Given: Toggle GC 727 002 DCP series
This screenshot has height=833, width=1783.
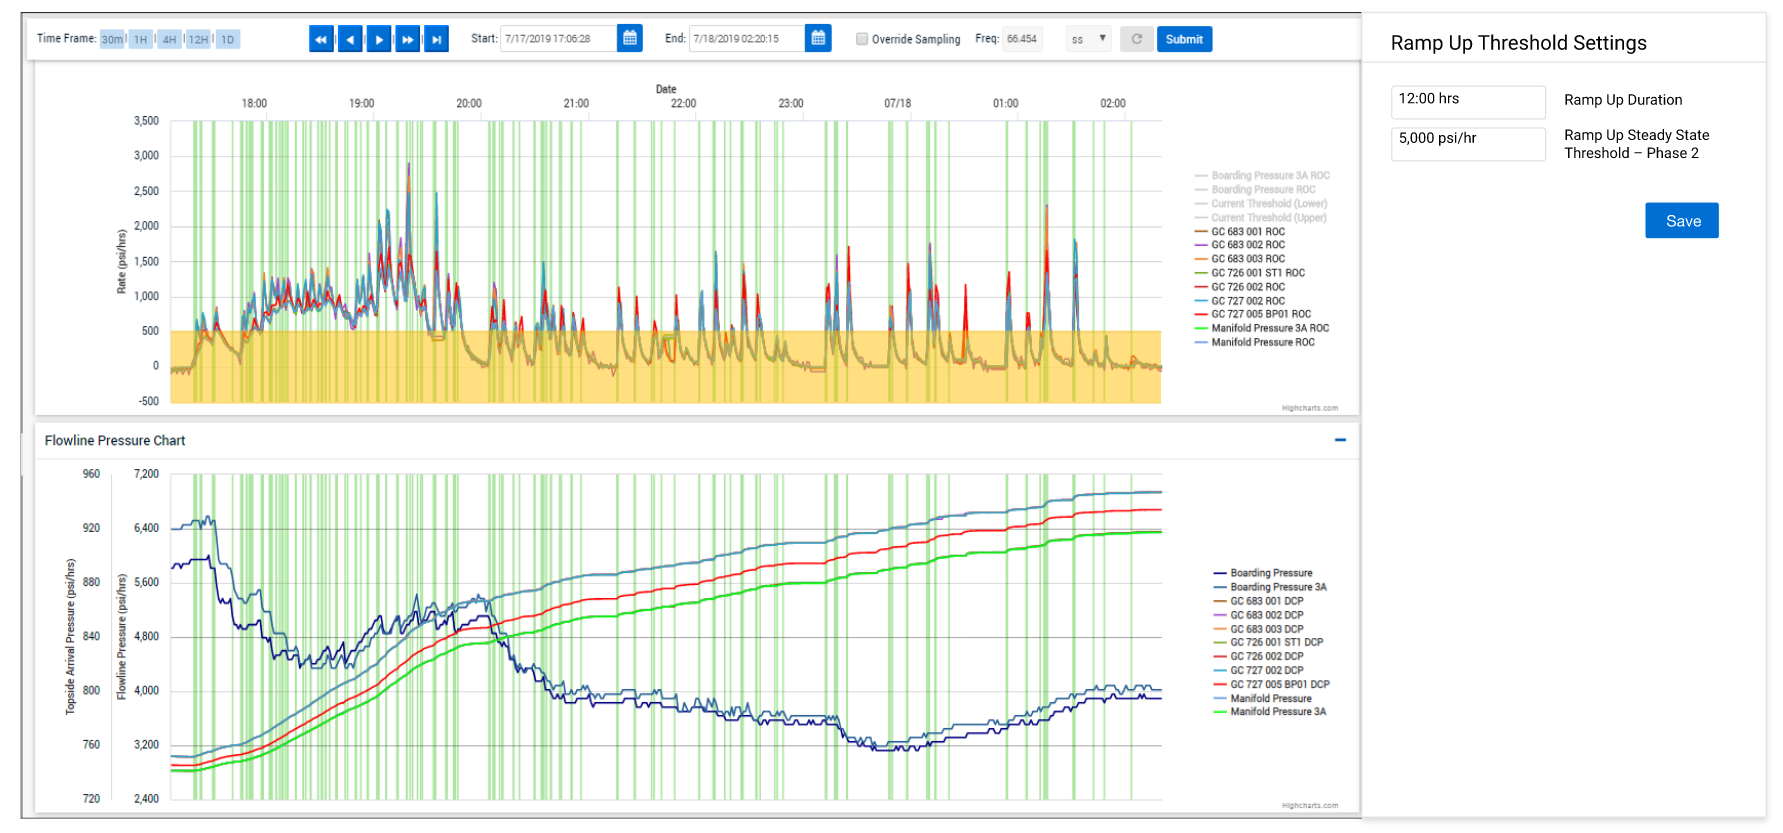Looking at the screenshot, I should pyautogui.click(x=1258, y=671).
